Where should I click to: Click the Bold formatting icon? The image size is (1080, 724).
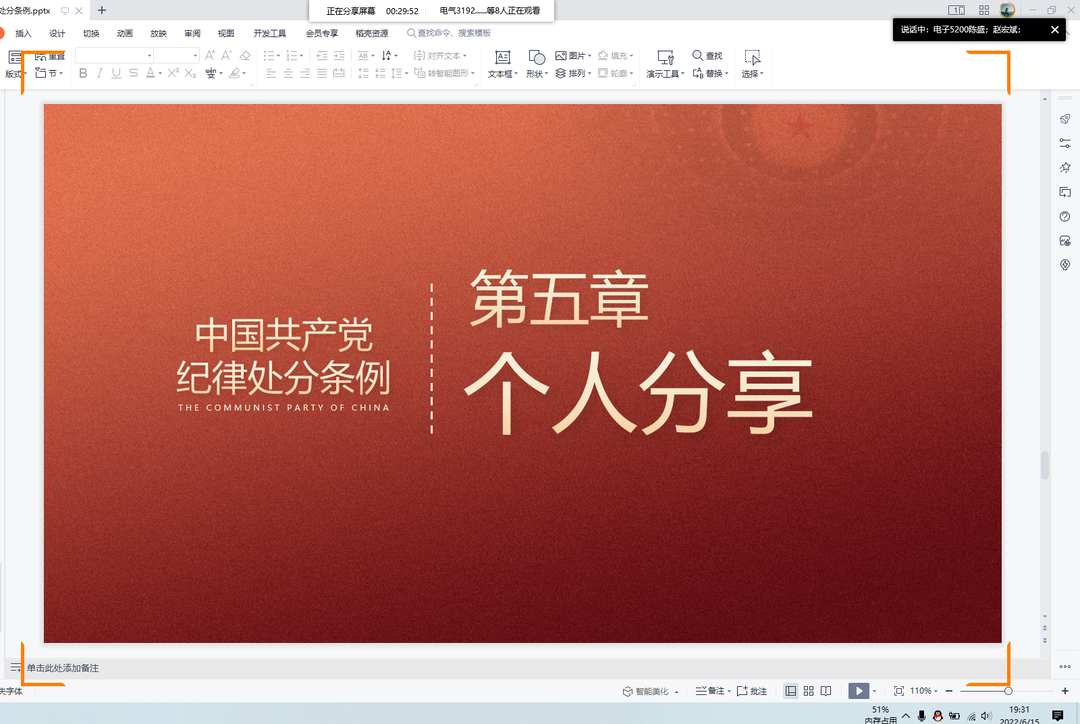tap(83, 73)
